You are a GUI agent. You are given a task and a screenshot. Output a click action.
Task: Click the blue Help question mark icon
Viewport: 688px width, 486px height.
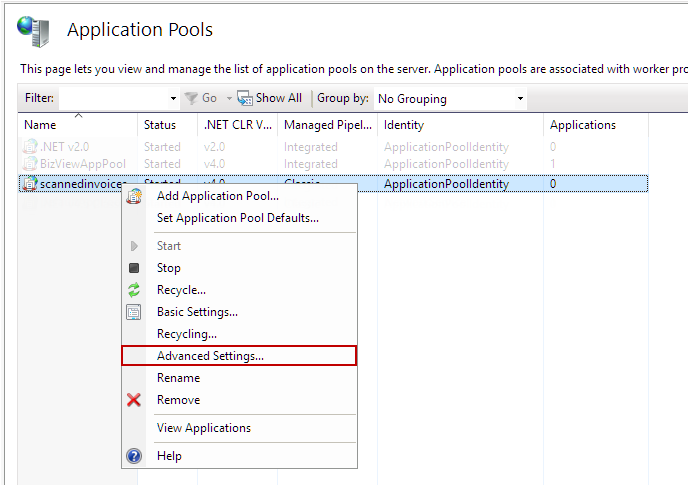coord(134,456)
